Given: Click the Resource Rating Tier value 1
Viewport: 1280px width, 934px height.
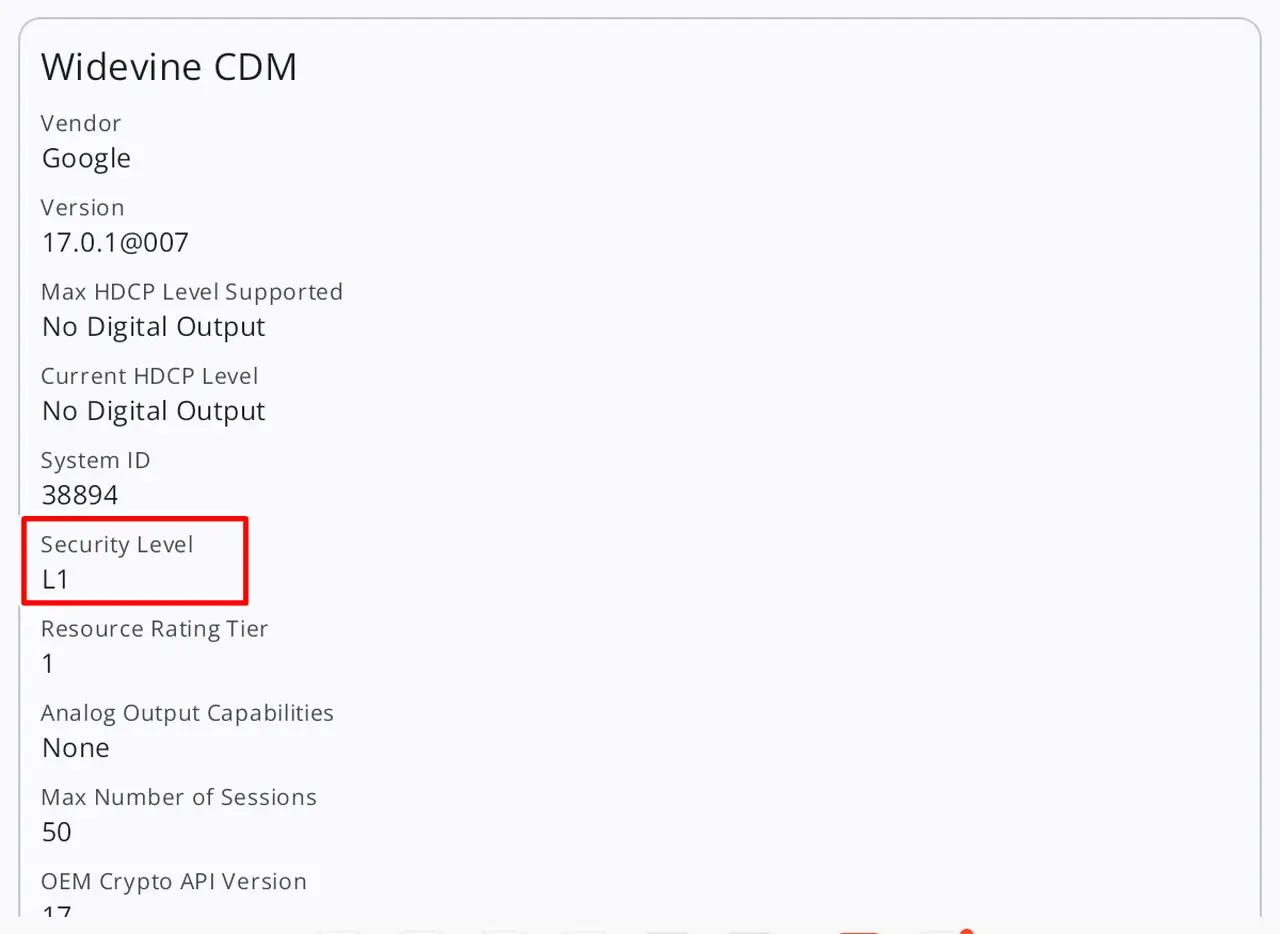Looking at the screenshot, I should 48,664.
